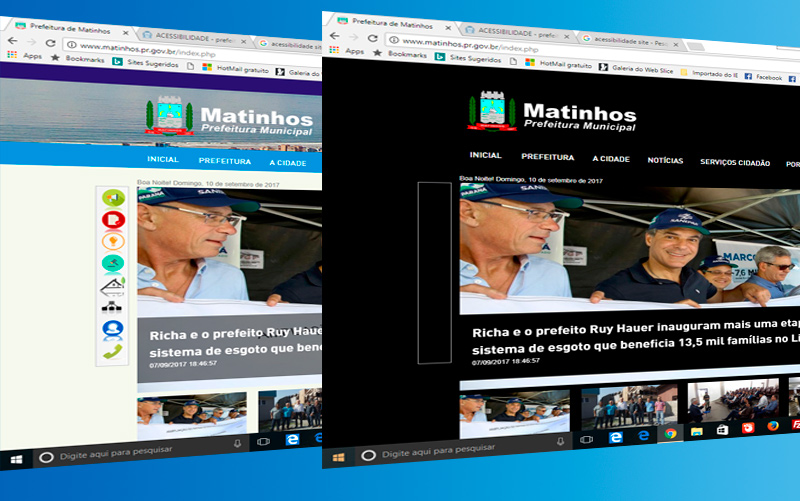Viewport: 800px width, 501px height.
Task: Select INICIAL in the left window navigation
Action: pyautogui.click(x=163, y=159)
